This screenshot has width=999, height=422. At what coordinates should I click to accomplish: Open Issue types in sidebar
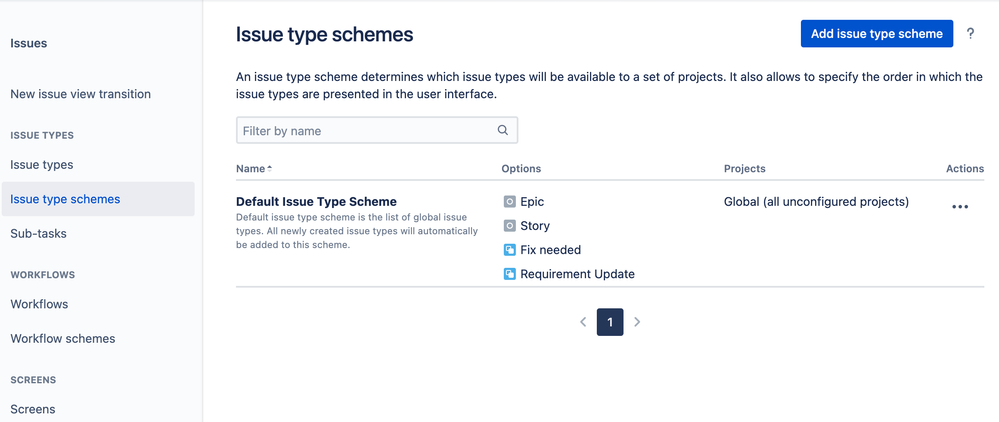42,164
